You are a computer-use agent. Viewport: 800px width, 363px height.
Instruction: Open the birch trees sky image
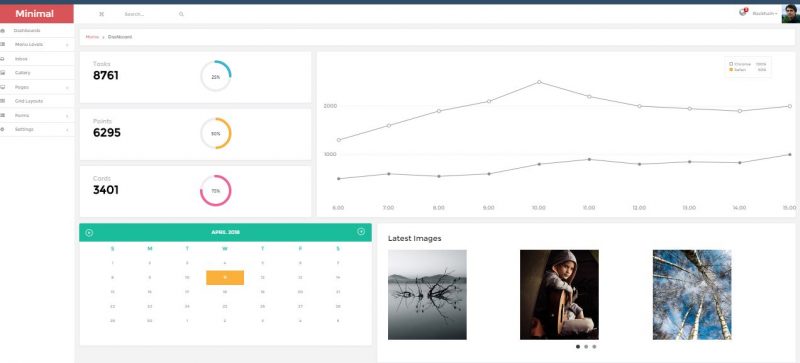(x=692, y=295)
